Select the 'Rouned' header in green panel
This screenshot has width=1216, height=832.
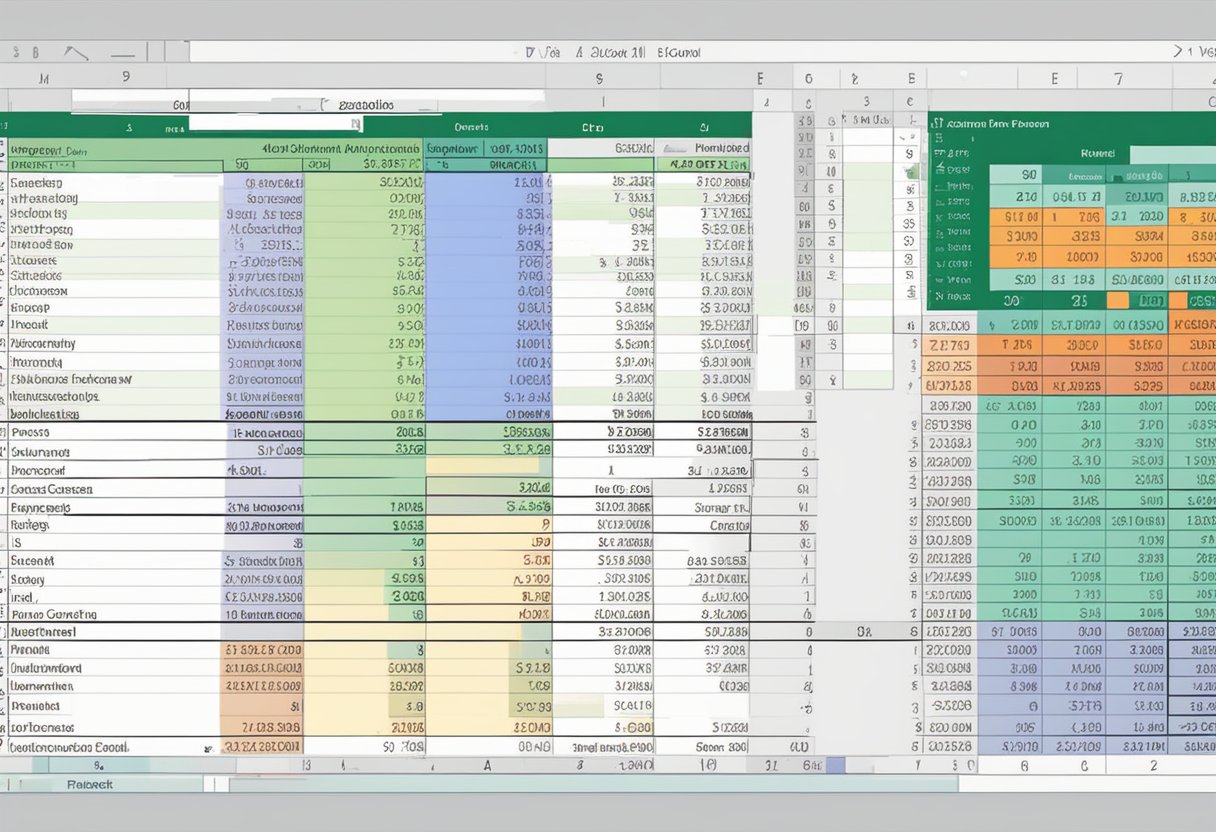point(1097,154)
